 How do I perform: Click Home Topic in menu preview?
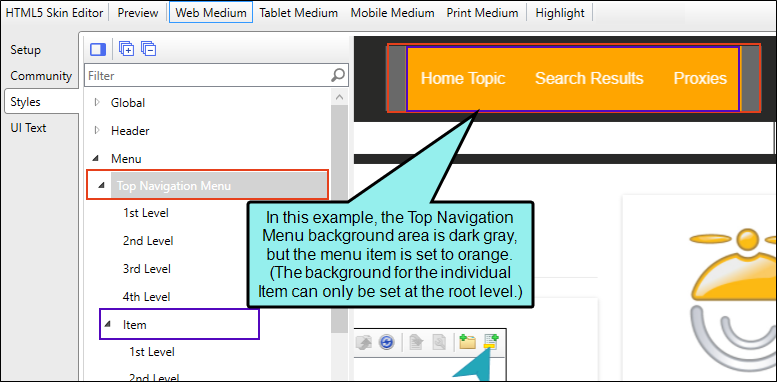tap(463, 78)
